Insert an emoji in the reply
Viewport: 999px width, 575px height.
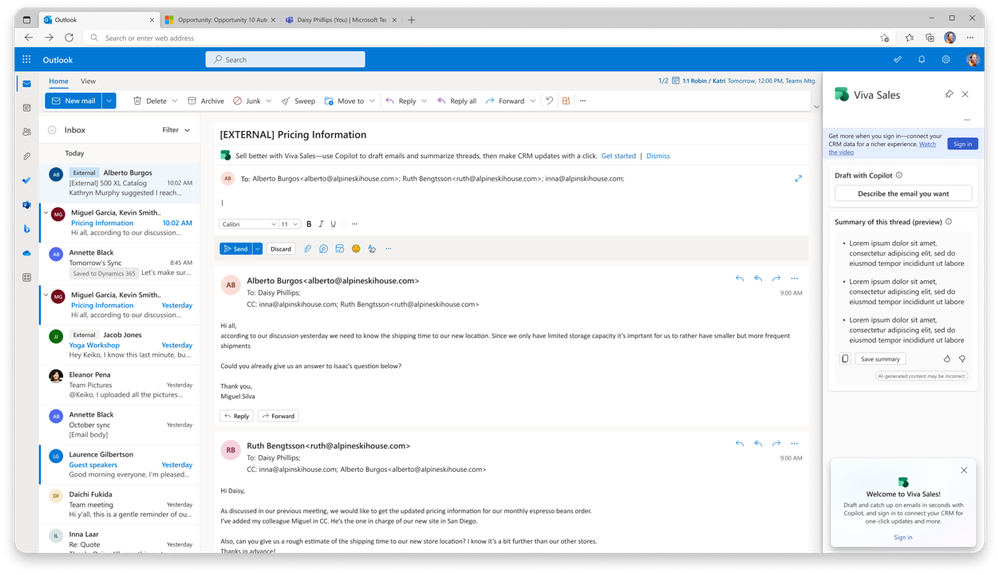coord(356,249)
